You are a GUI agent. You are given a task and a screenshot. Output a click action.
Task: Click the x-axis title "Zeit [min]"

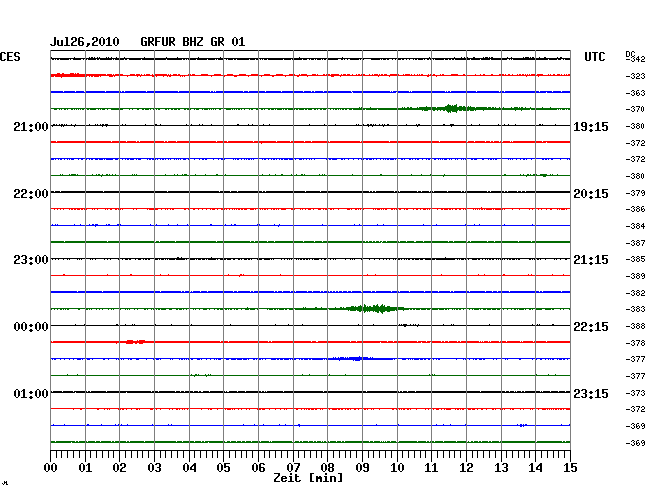(x=308, y=478)
